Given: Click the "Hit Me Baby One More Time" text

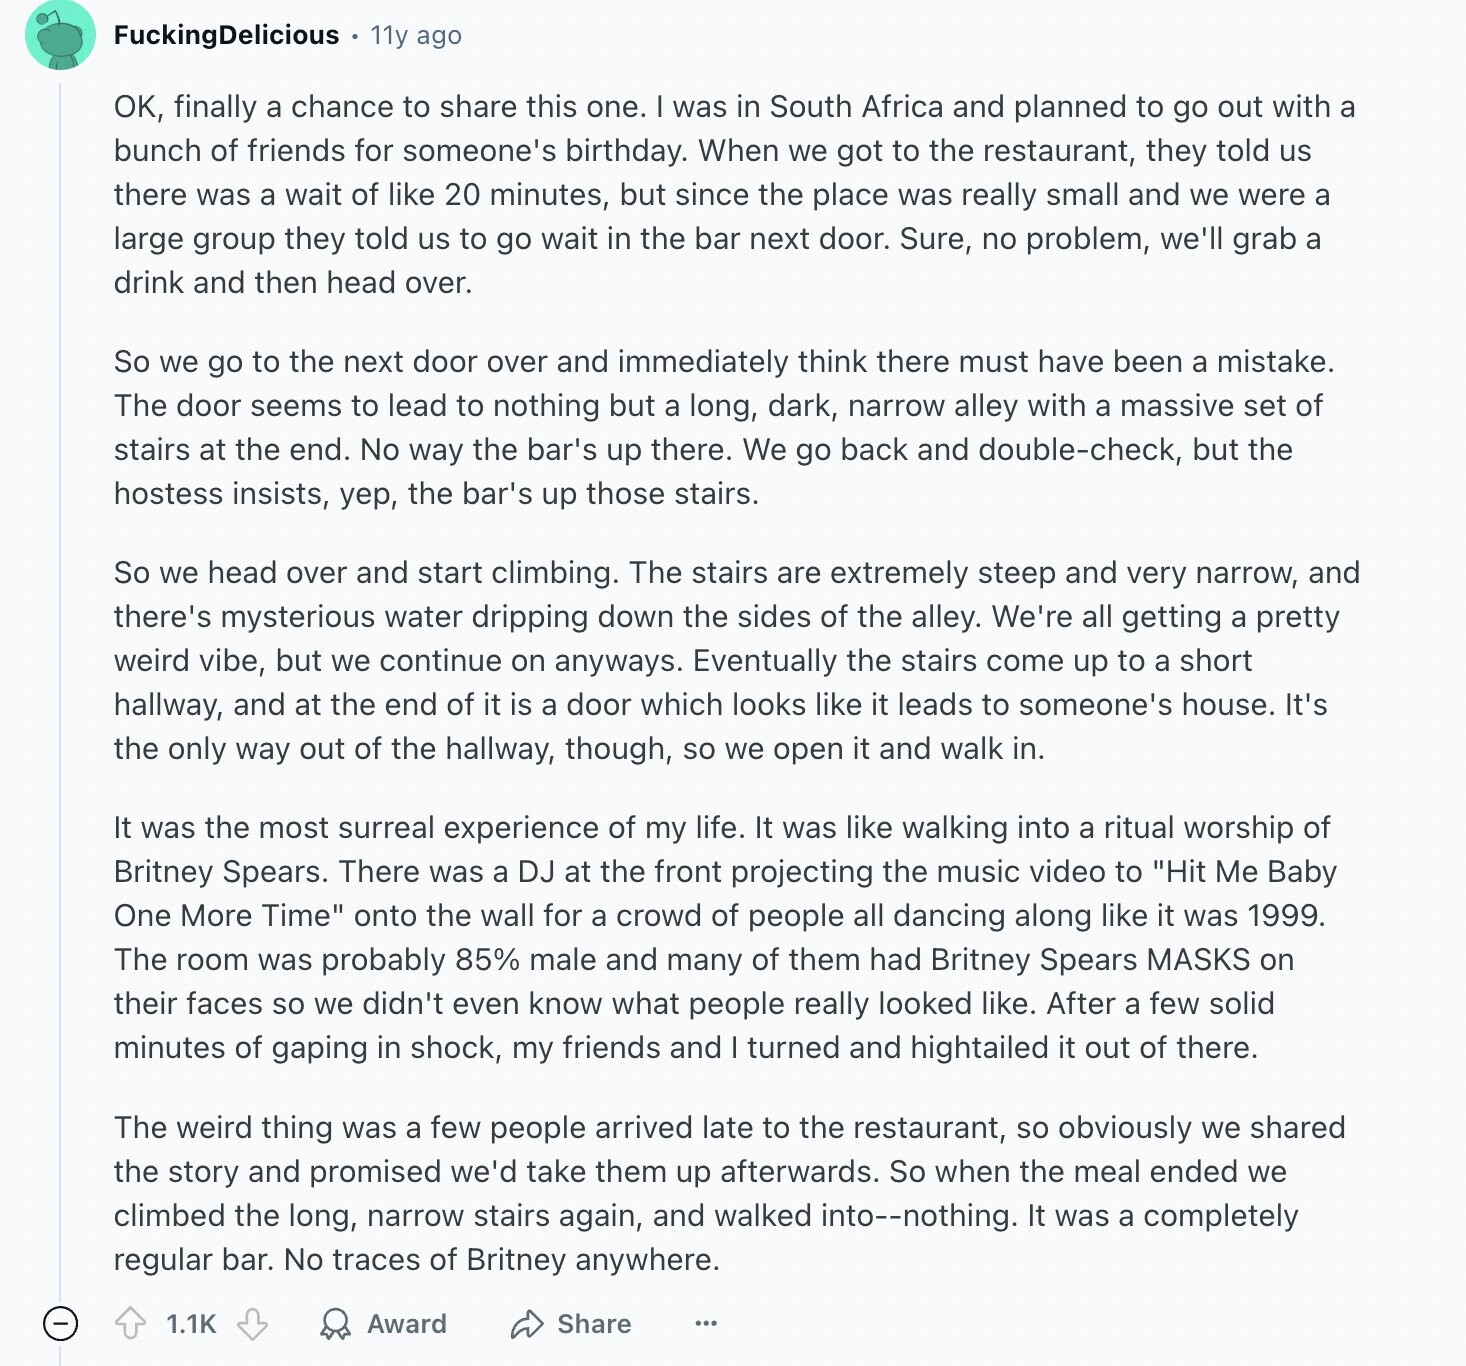Looking at the screenshot, I should click(x=725, y=893).
